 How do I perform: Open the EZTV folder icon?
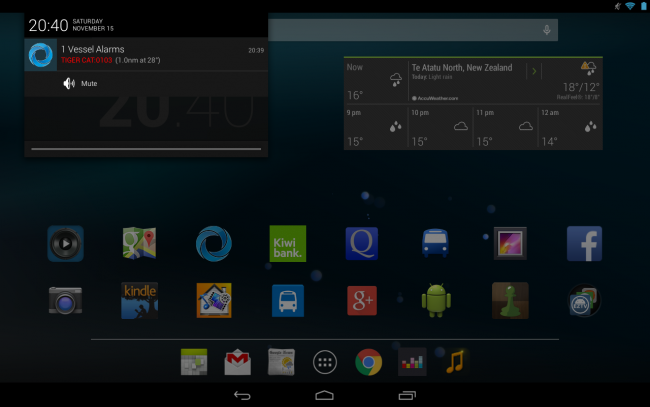pyautogui.click(x=584, y=300)
